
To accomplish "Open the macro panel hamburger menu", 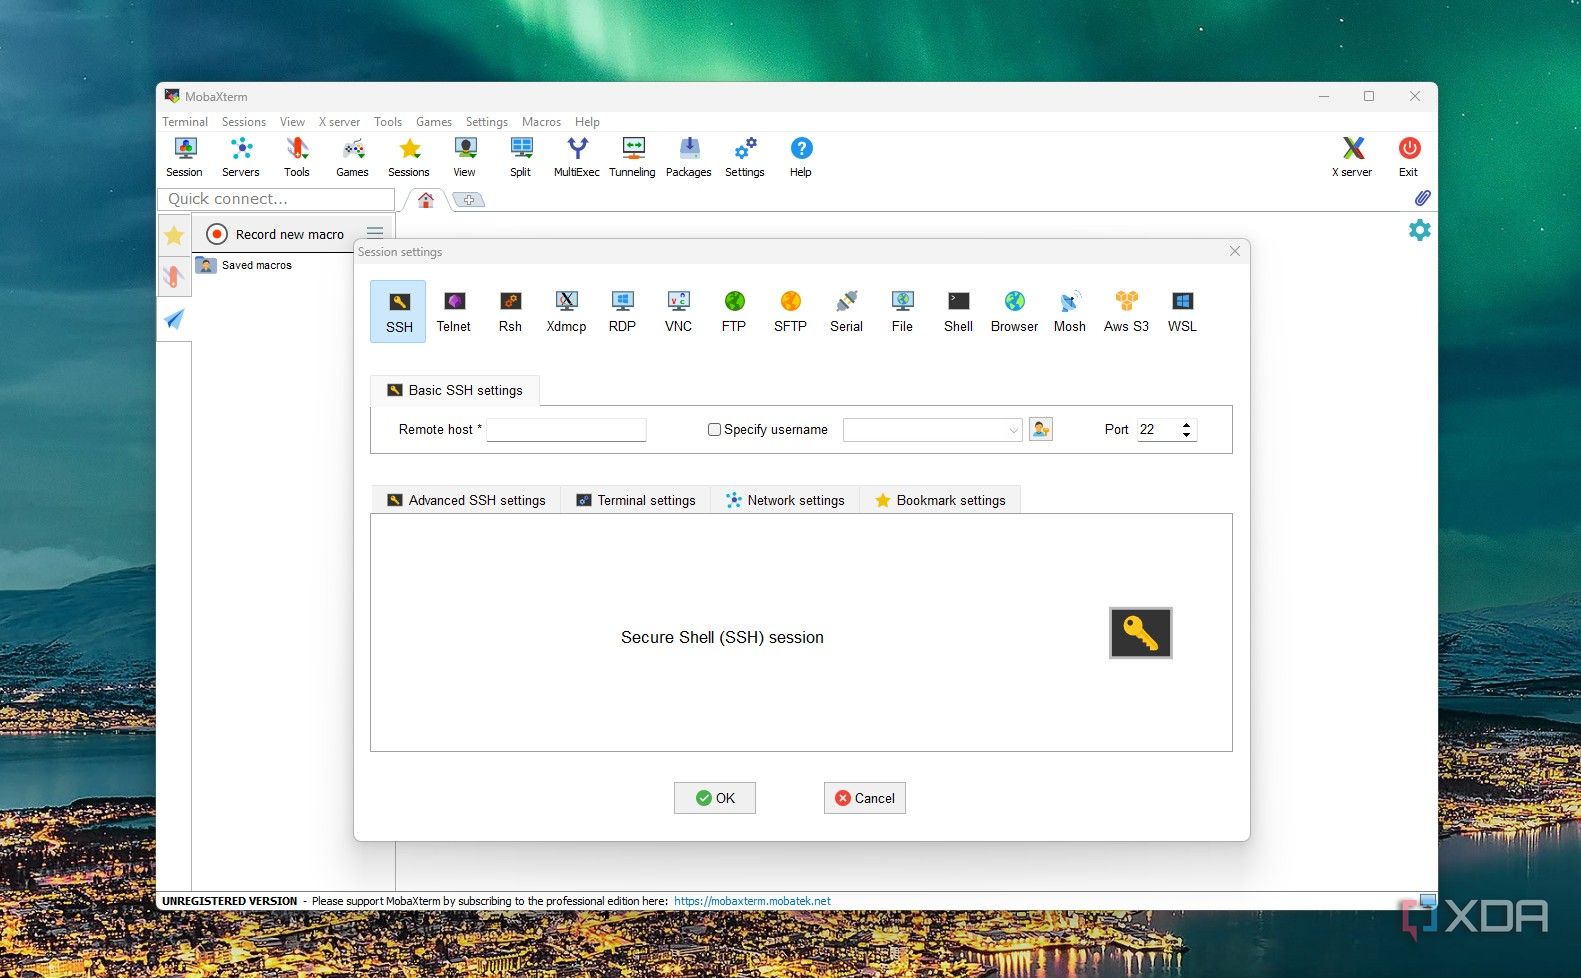I will coord(375,233).
